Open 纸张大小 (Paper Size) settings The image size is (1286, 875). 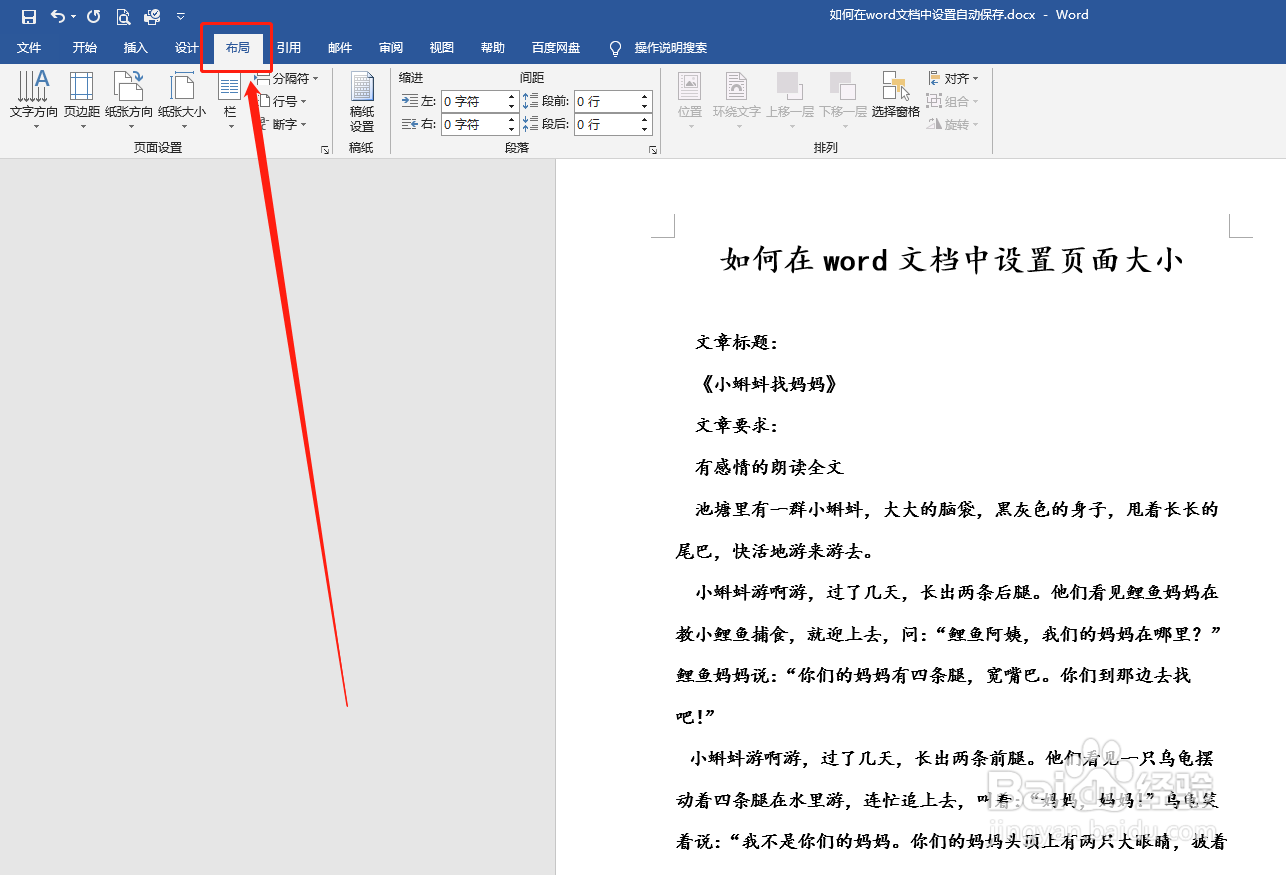pos(181,100)
